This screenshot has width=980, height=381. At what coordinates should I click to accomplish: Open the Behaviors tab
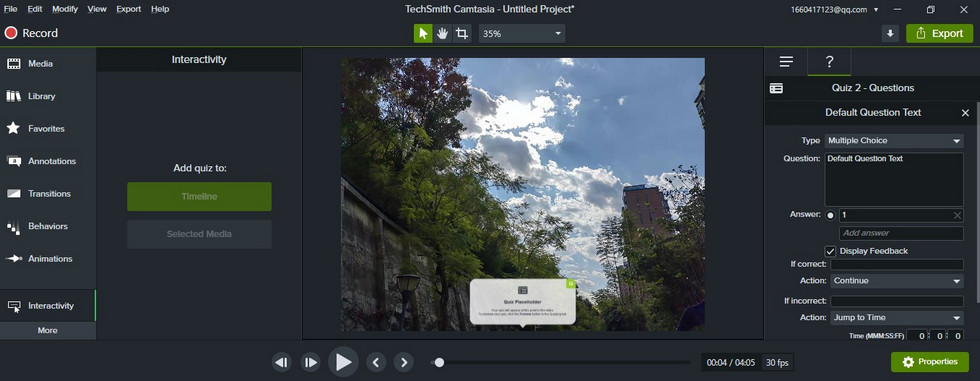48,226
